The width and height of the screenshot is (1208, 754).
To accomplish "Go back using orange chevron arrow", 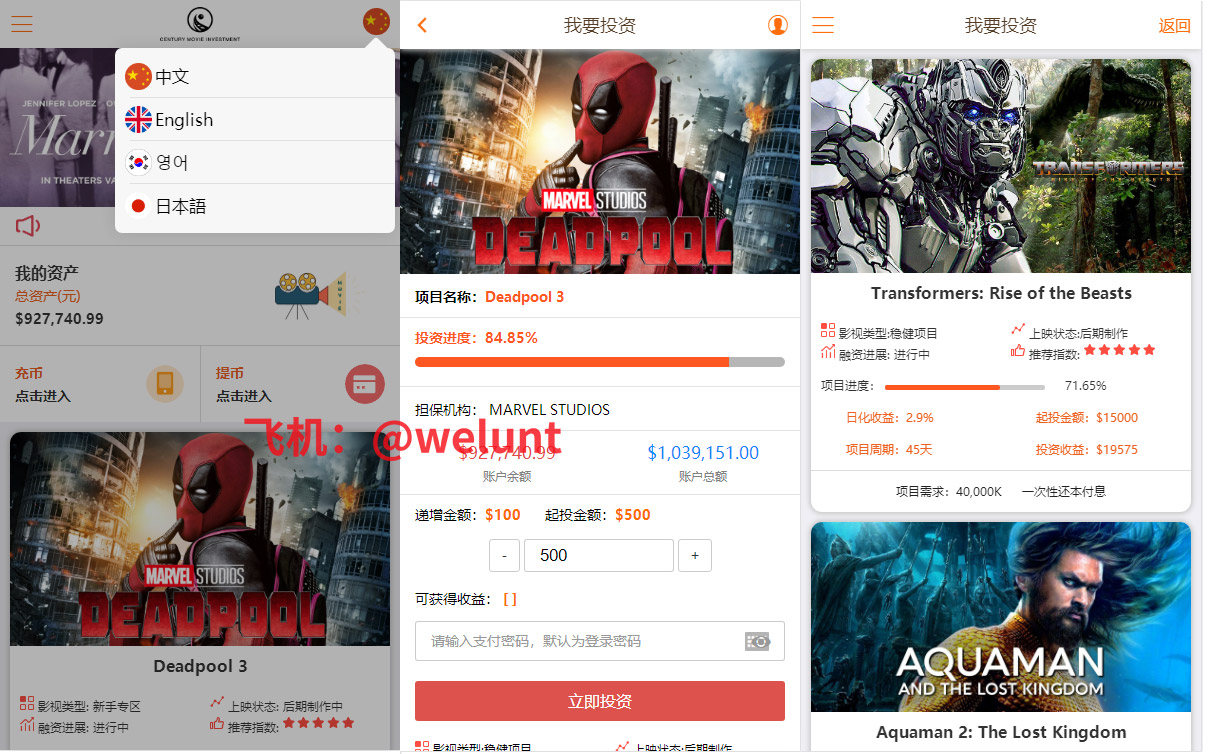I will point(422,25).
